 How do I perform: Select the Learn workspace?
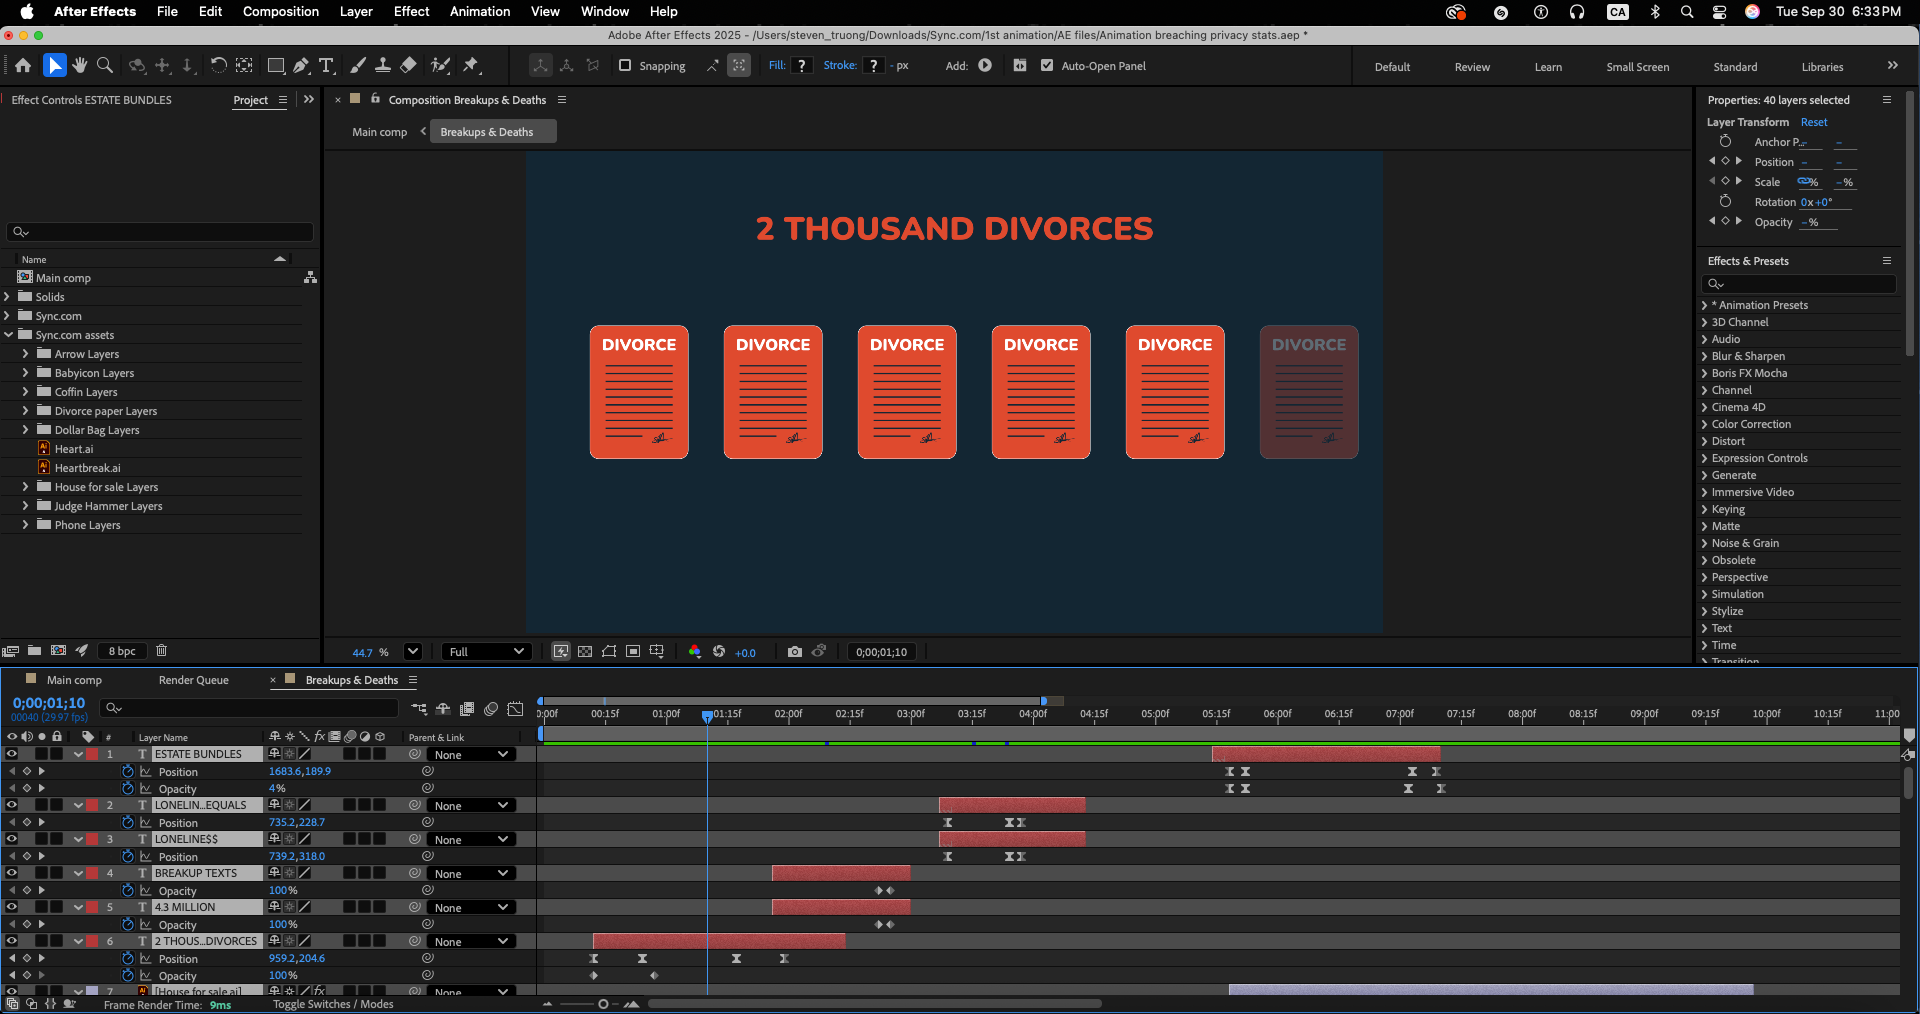click(1548, 67)
